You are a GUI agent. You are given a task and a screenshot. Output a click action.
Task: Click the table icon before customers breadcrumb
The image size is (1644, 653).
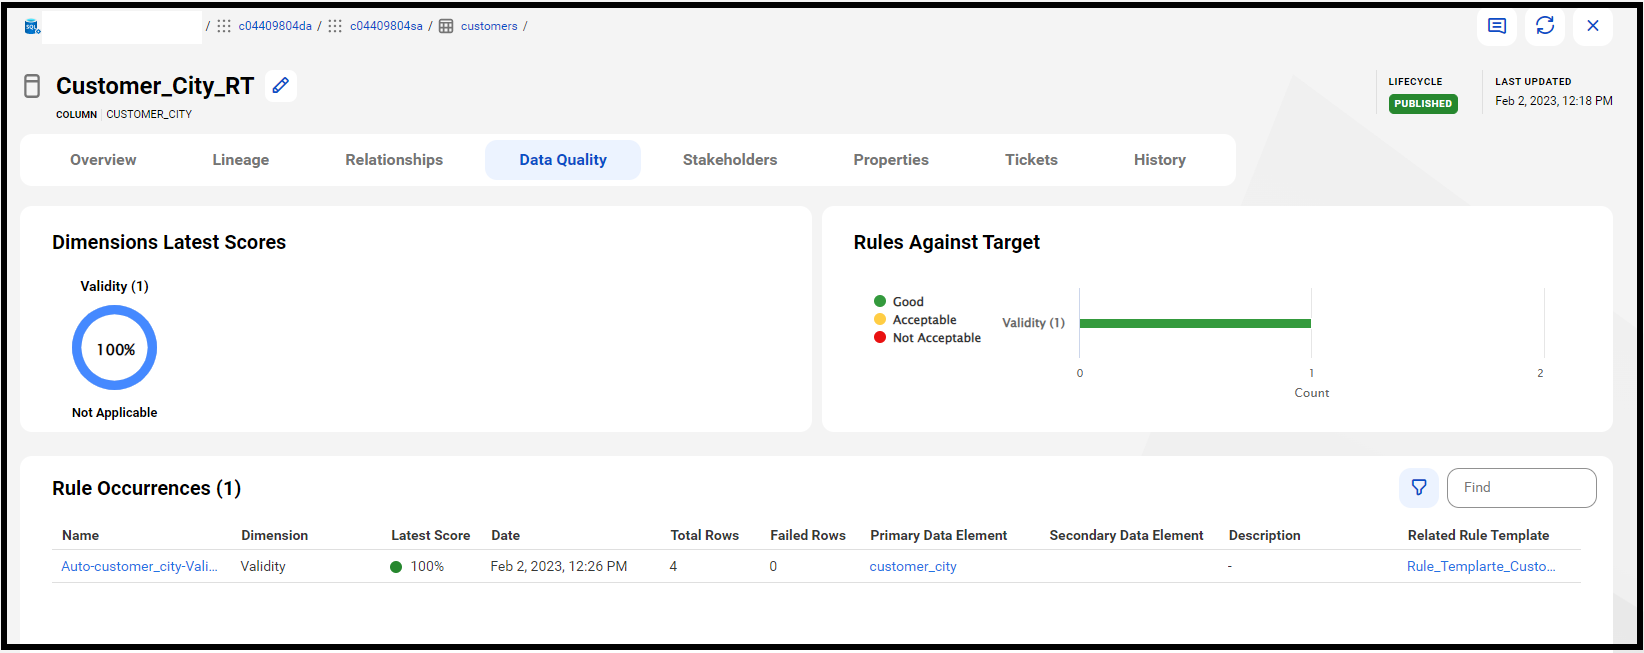(446, 26)
